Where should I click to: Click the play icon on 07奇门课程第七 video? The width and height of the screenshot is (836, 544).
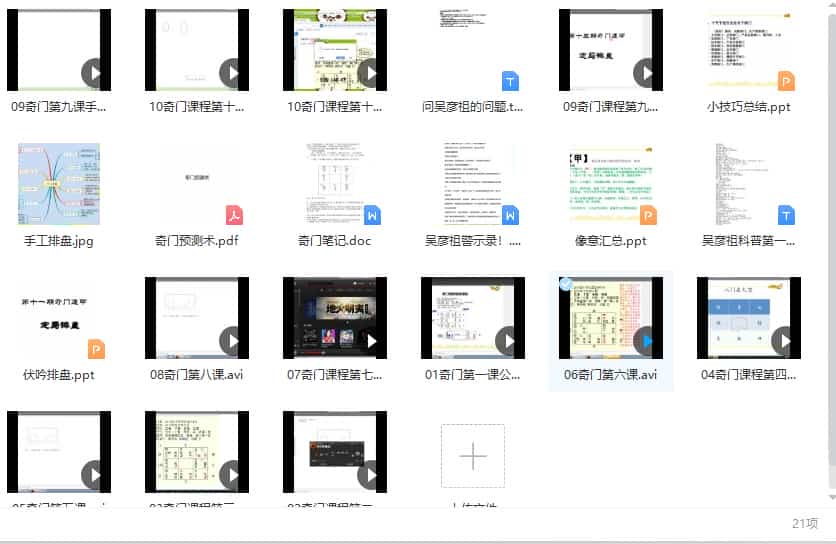click(372, 341)
